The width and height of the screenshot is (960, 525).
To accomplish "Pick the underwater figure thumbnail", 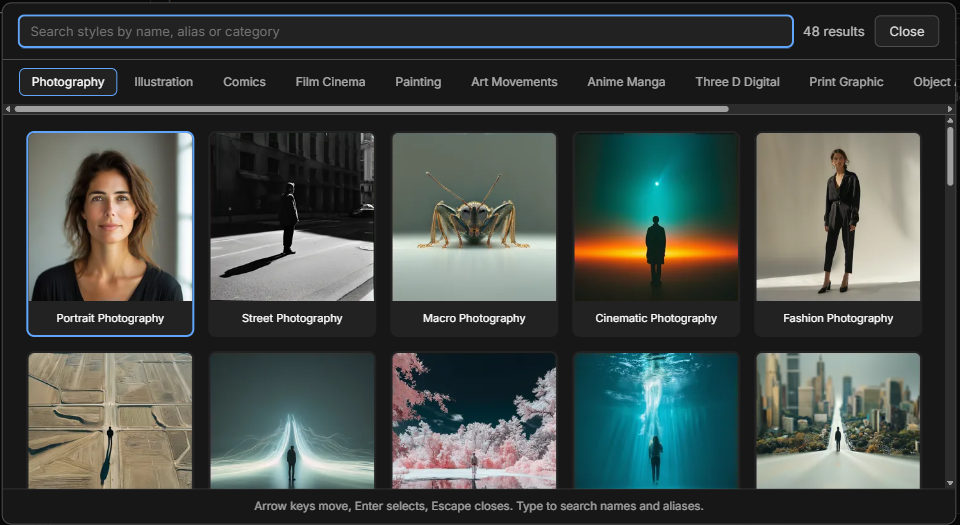I will click(x=656, y=420).
